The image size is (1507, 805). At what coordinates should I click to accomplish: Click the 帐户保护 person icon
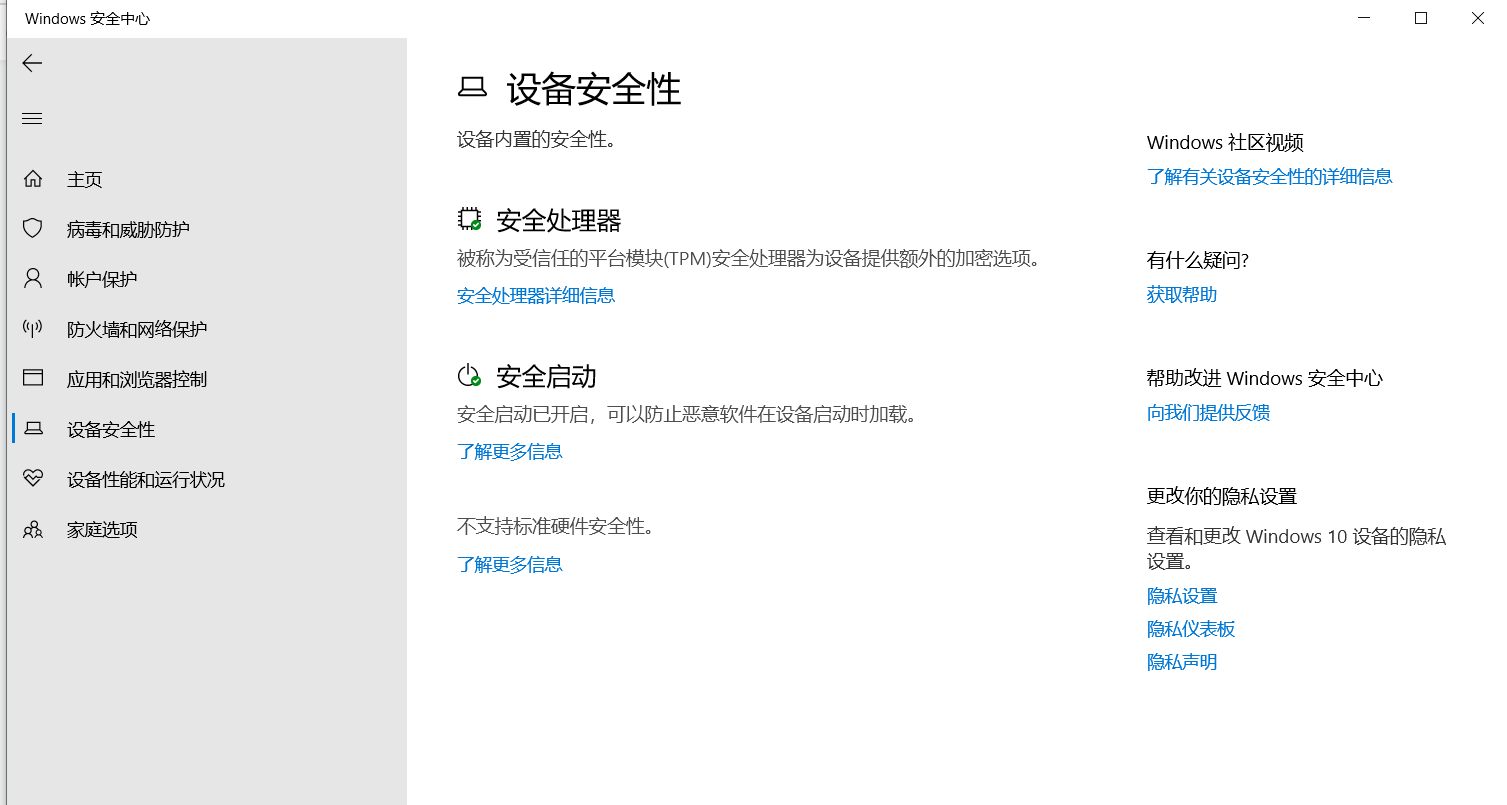point(33,278)
